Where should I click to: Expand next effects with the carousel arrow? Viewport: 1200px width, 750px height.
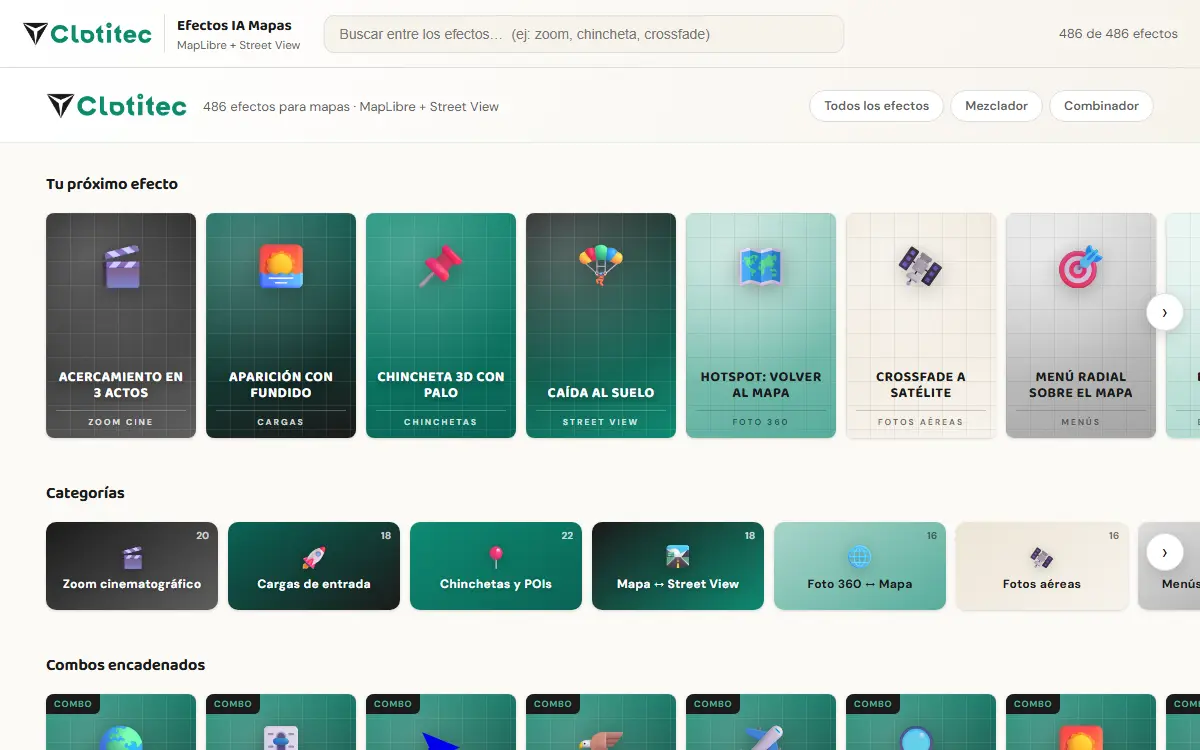[1164, 312]
